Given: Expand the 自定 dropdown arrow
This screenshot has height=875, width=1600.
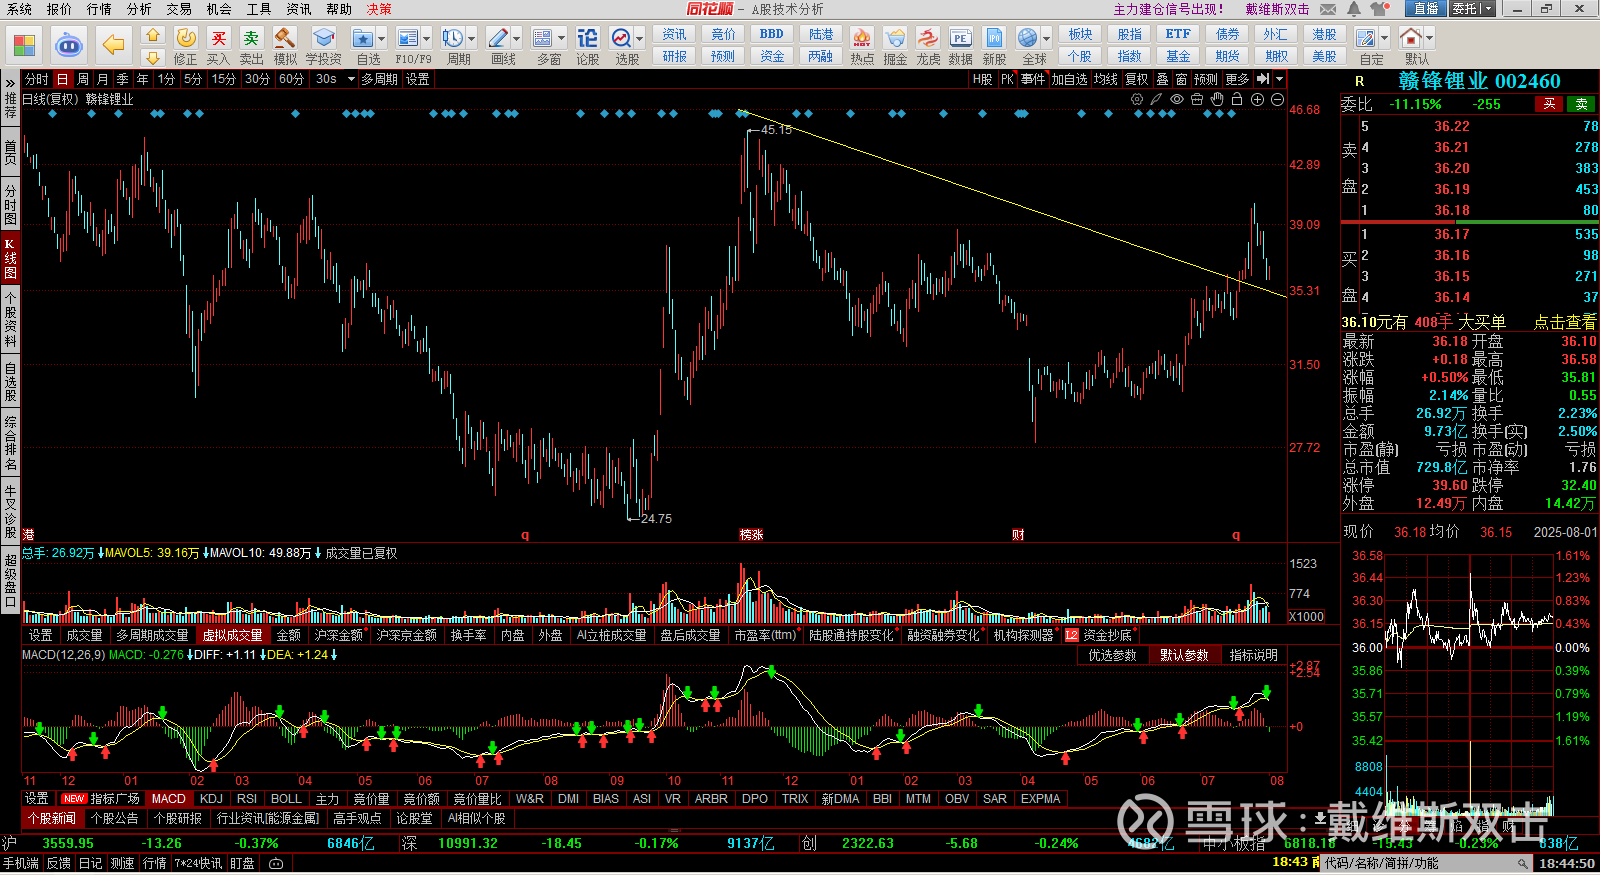Looking at the screenshot, I should pyautogui.click(x=1385, y=38).
